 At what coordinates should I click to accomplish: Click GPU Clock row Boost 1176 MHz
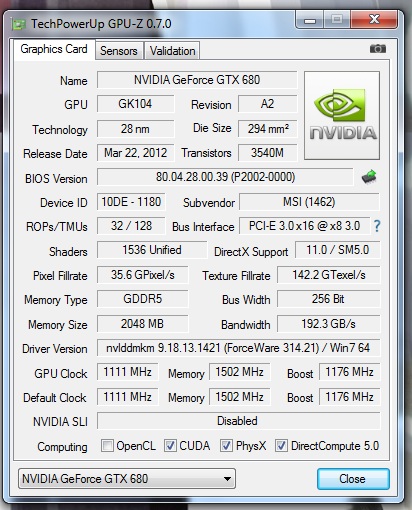349,372
